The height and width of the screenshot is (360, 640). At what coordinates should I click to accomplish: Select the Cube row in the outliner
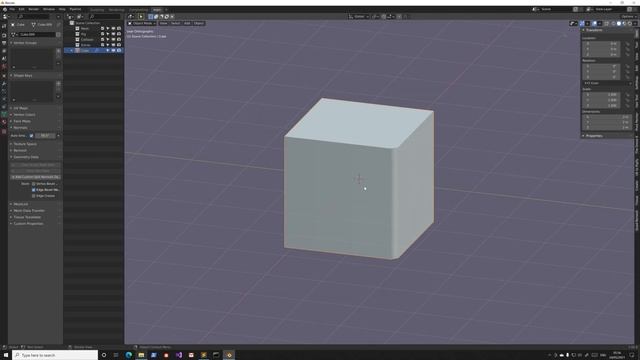coord(94,50)
